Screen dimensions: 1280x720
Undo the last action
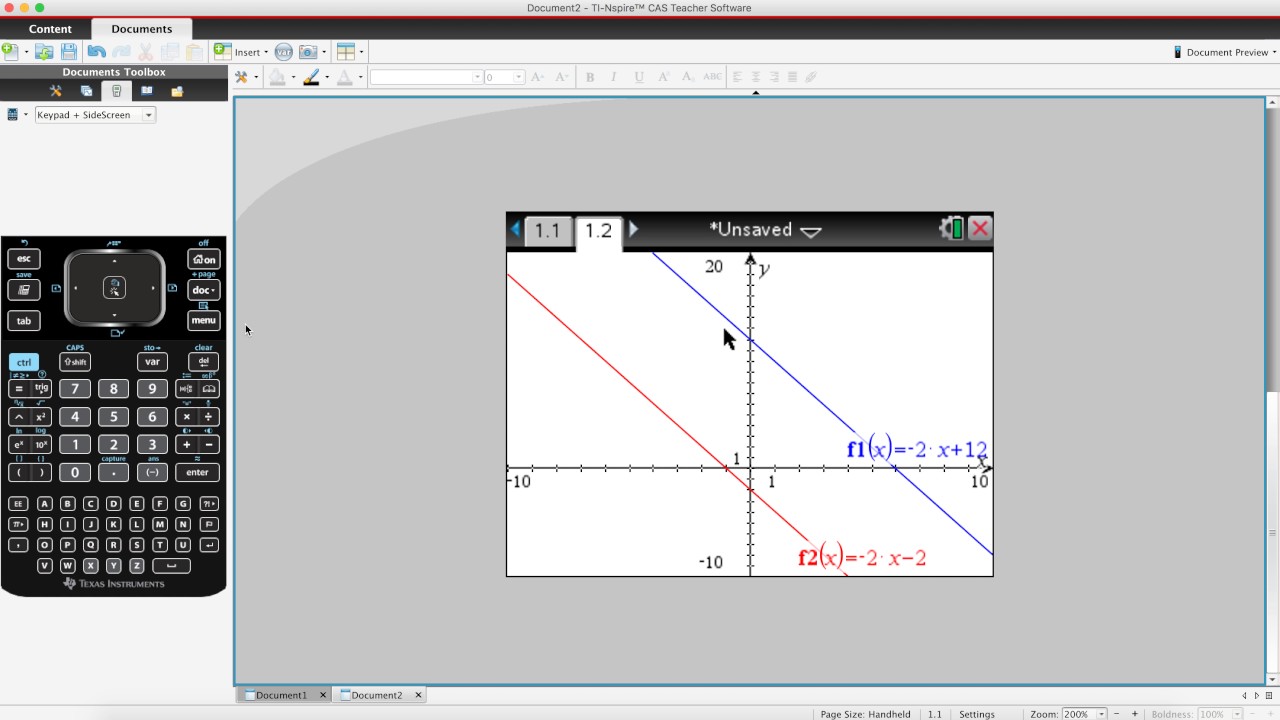tap(97, 52)
